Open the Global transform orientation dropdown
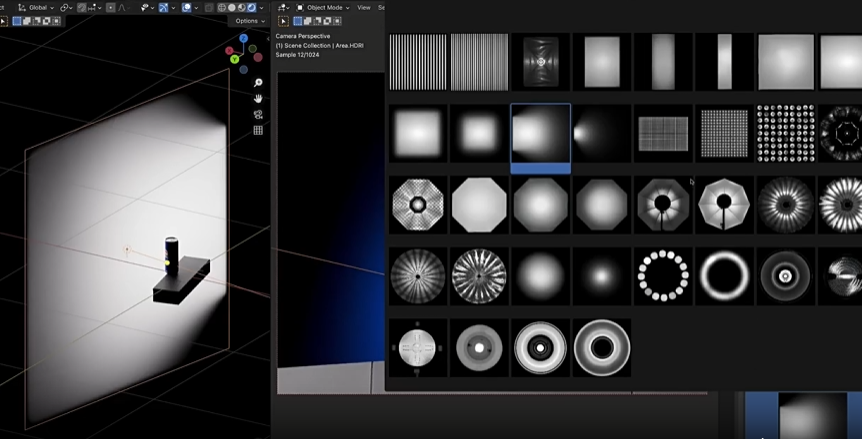Viewport: 862px width, 439px height. 41,7
